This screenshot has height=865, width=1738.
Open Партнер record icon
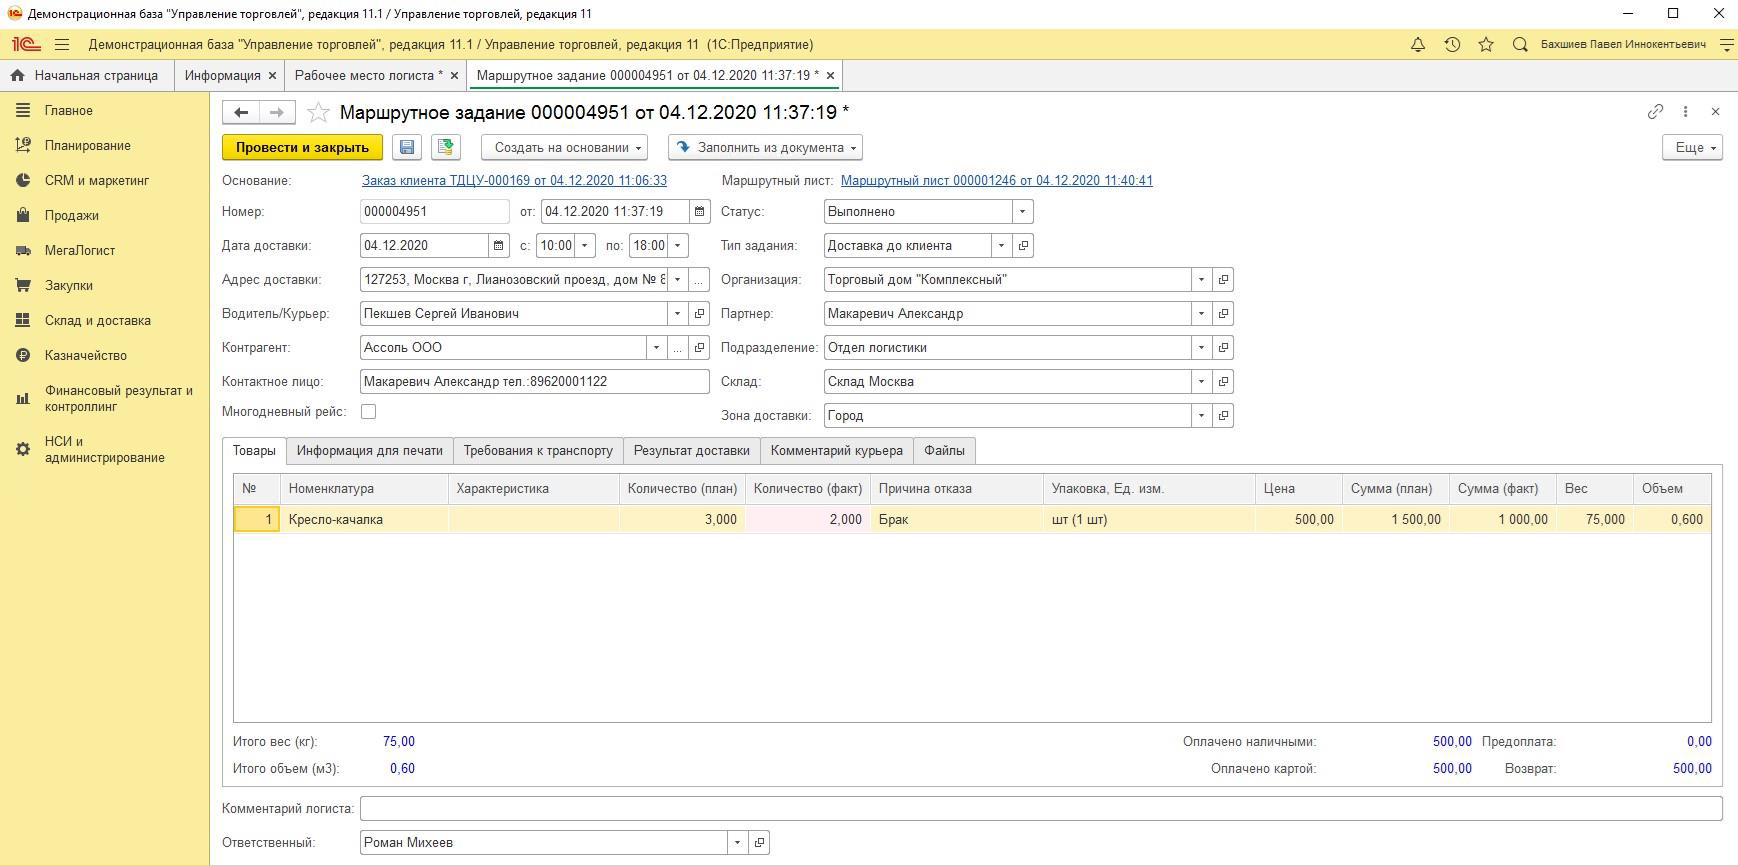coord(1223,314)
